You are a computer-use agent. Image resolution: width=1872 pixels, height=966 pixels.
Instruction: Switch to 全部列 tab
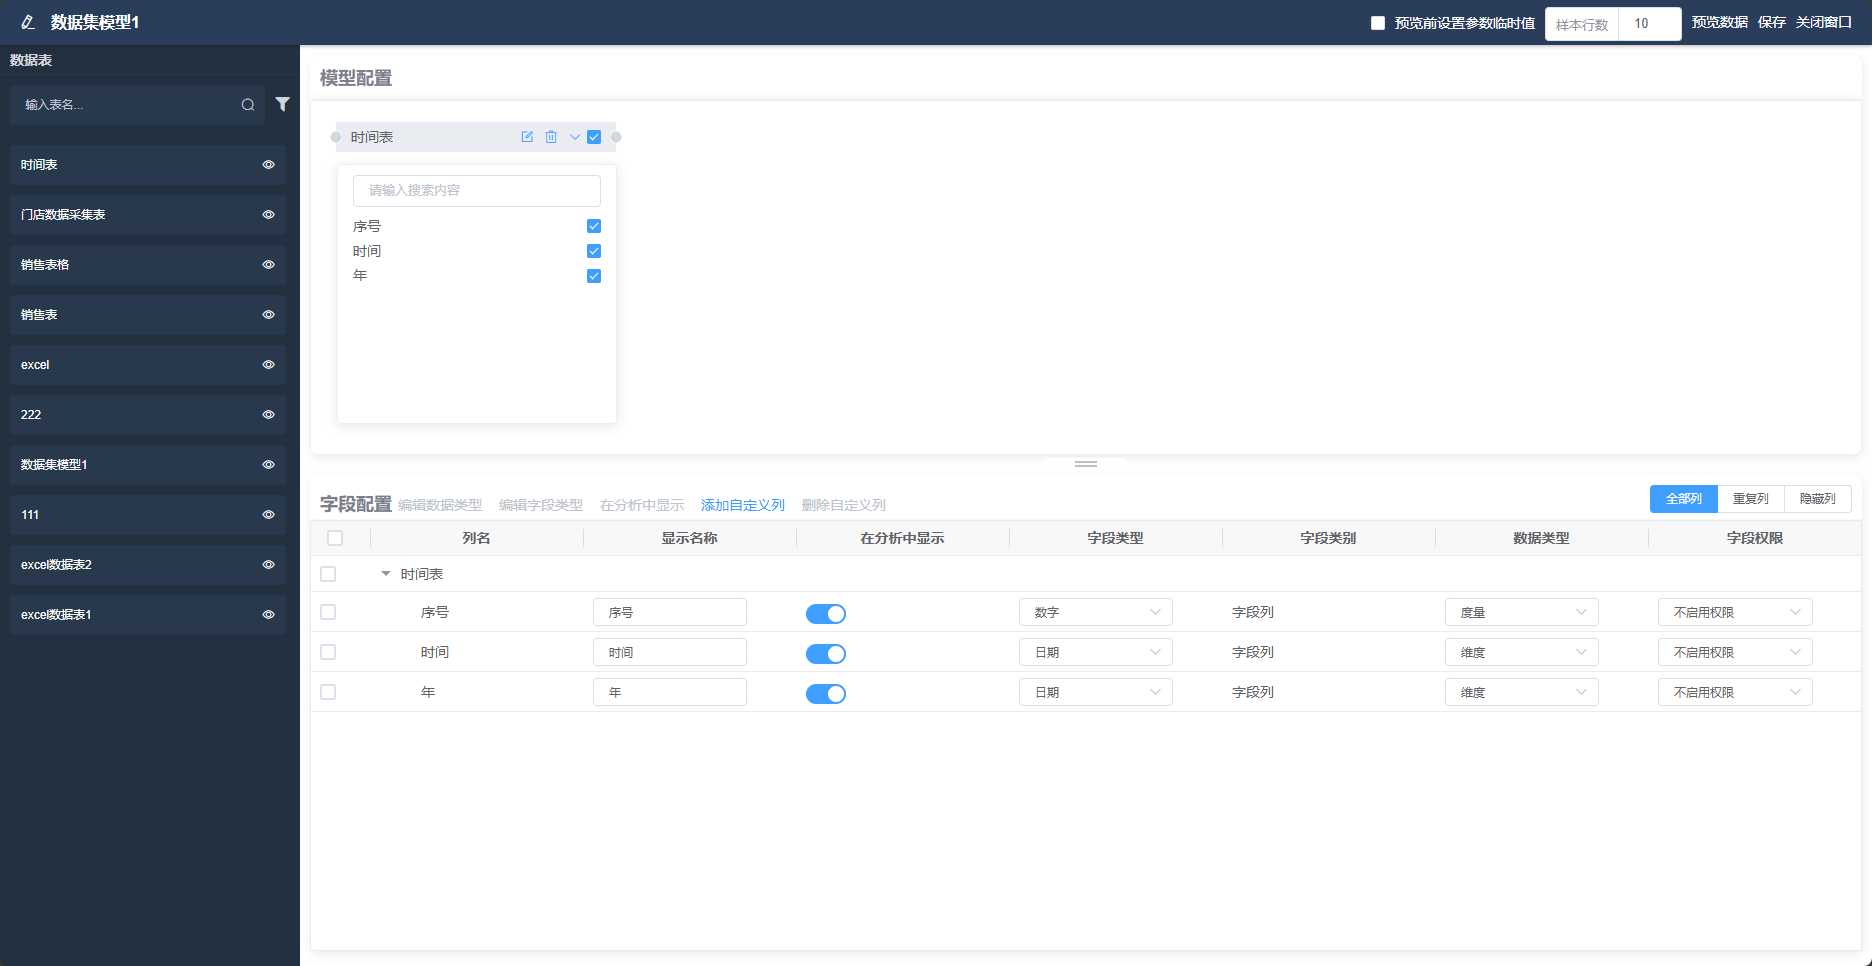(1684, 499)
